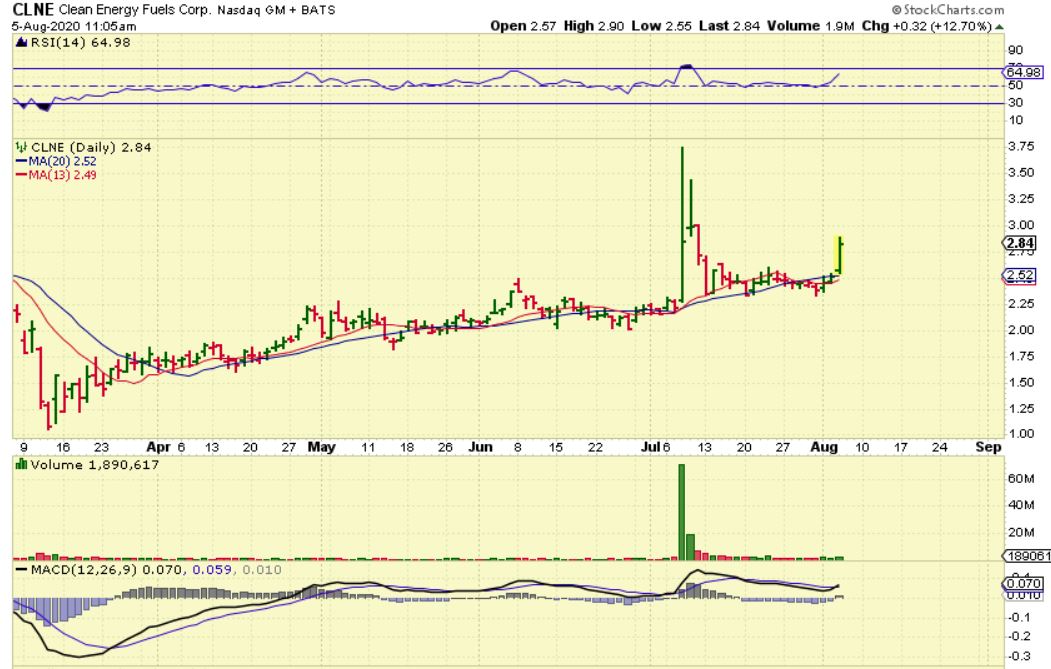Click the July price spike bar near 3.75
1051x669 pixels.
point(682,225)
